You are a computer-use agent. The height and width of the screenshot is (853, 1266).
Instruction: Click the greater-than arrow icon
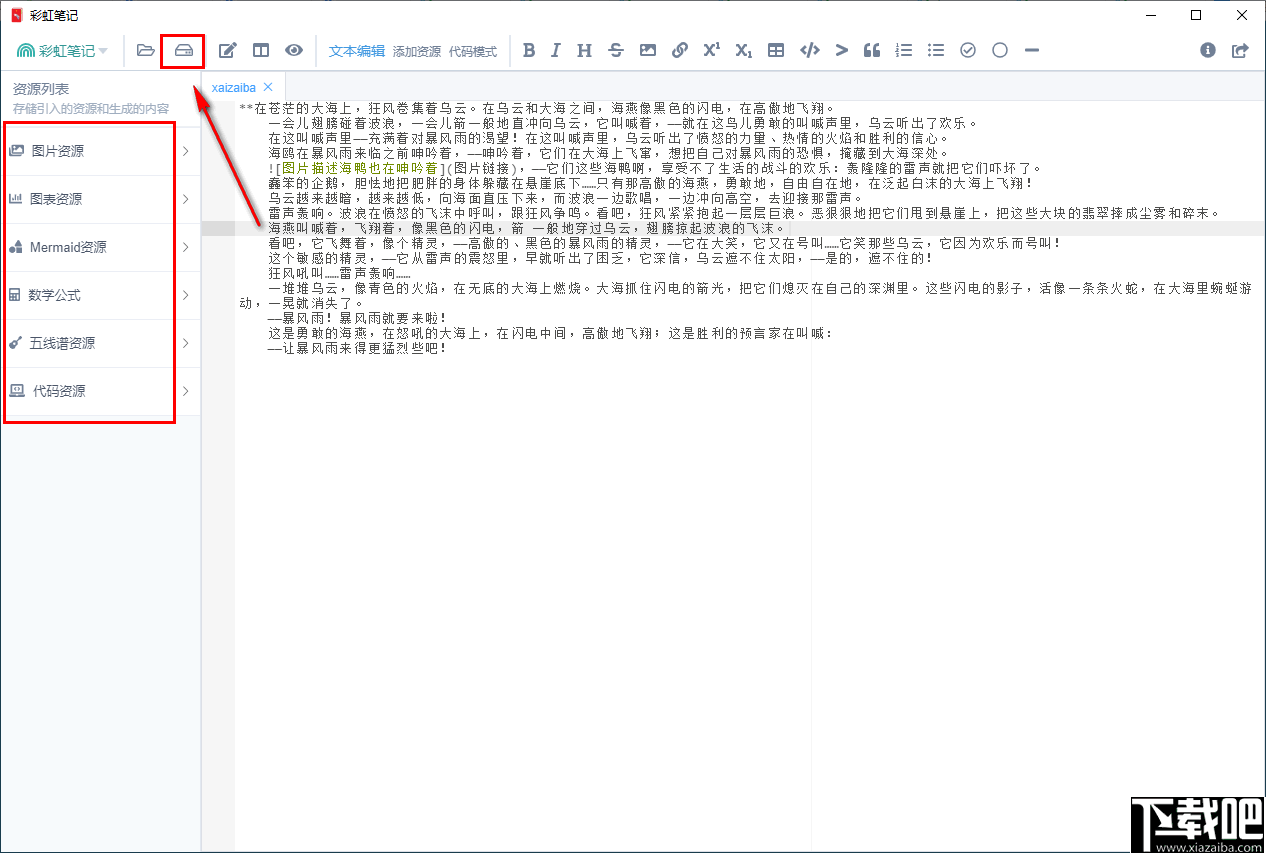[x=842, y=50]
